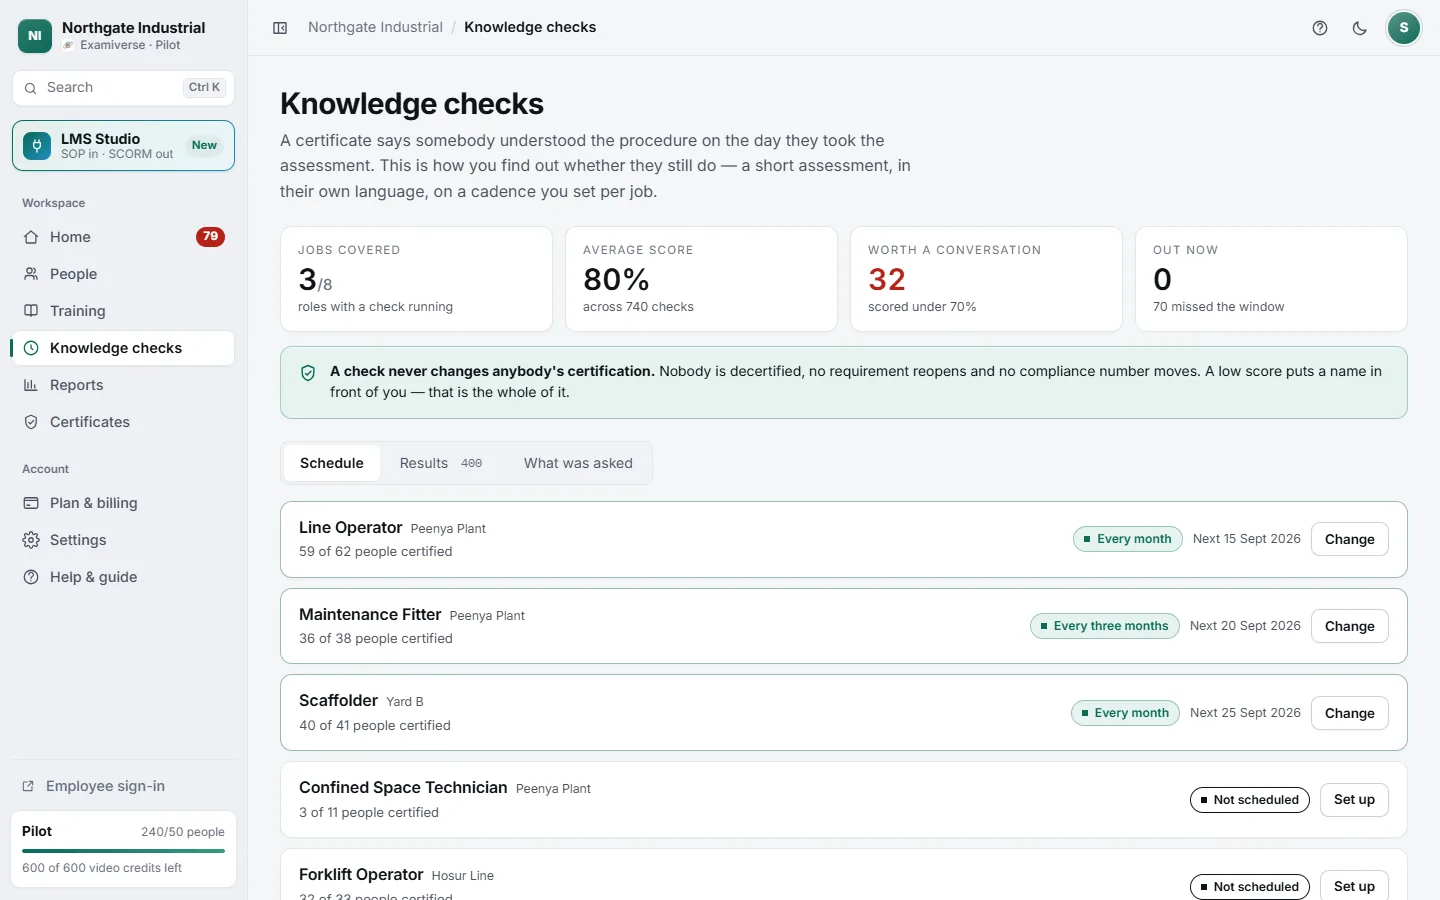
Task: Change the Maintenance Fitter schedule
Action: click(x=1350, y=626)
